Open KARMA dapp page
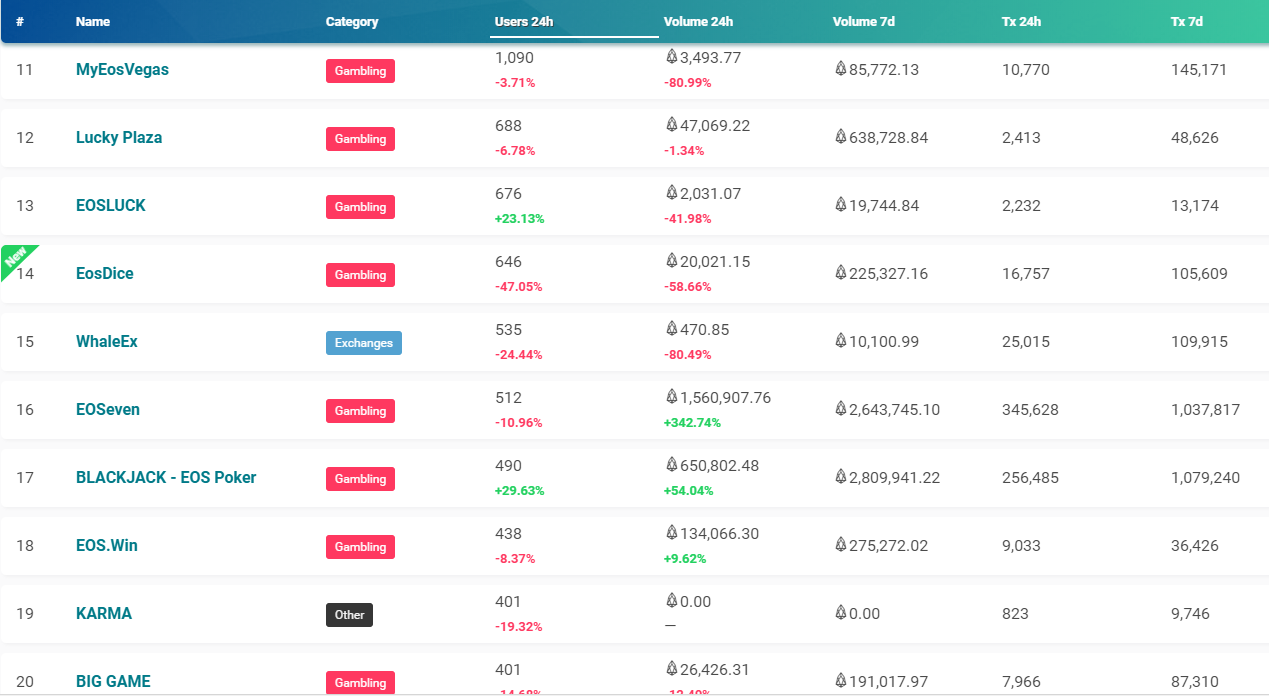 click(x=104, y=614)
